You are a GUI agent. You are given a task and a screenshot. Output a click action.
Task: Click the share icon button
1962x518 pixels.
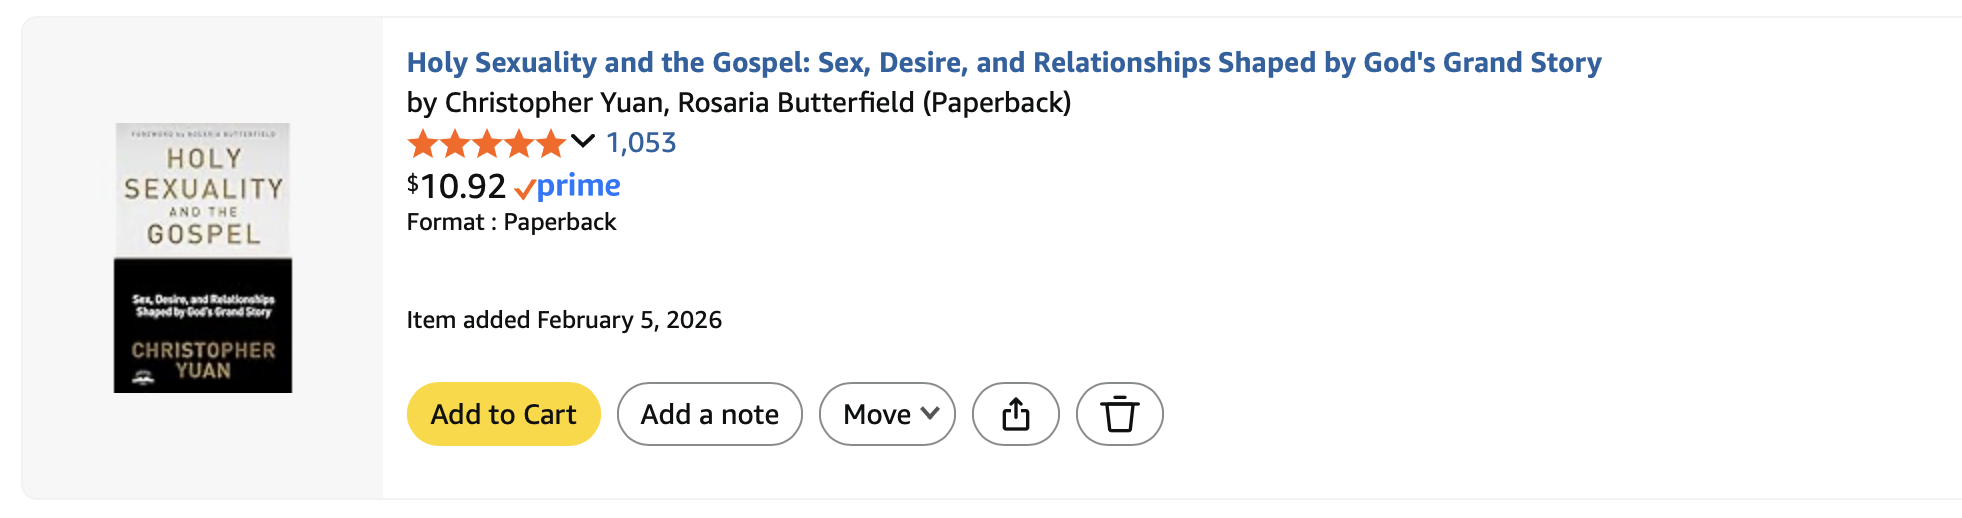1015,414
